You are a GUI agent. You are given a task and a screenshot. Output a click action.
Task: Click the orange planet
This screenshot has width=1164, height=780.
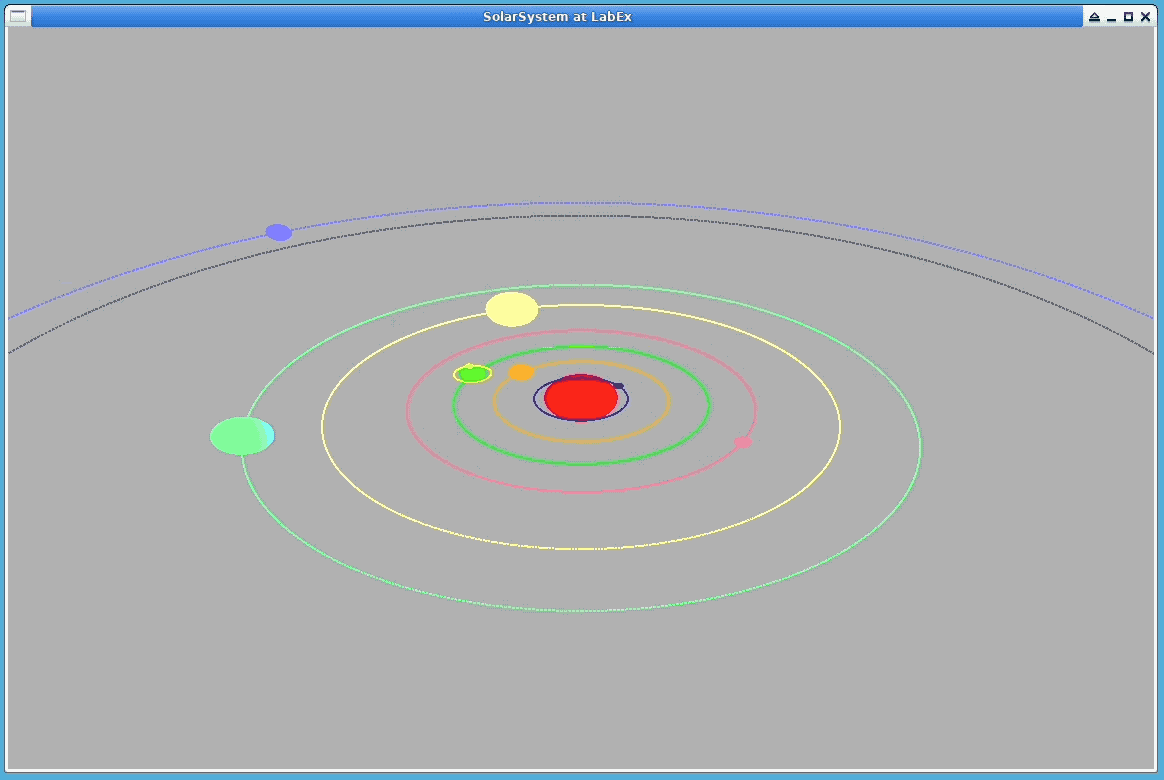pos(521,372)
